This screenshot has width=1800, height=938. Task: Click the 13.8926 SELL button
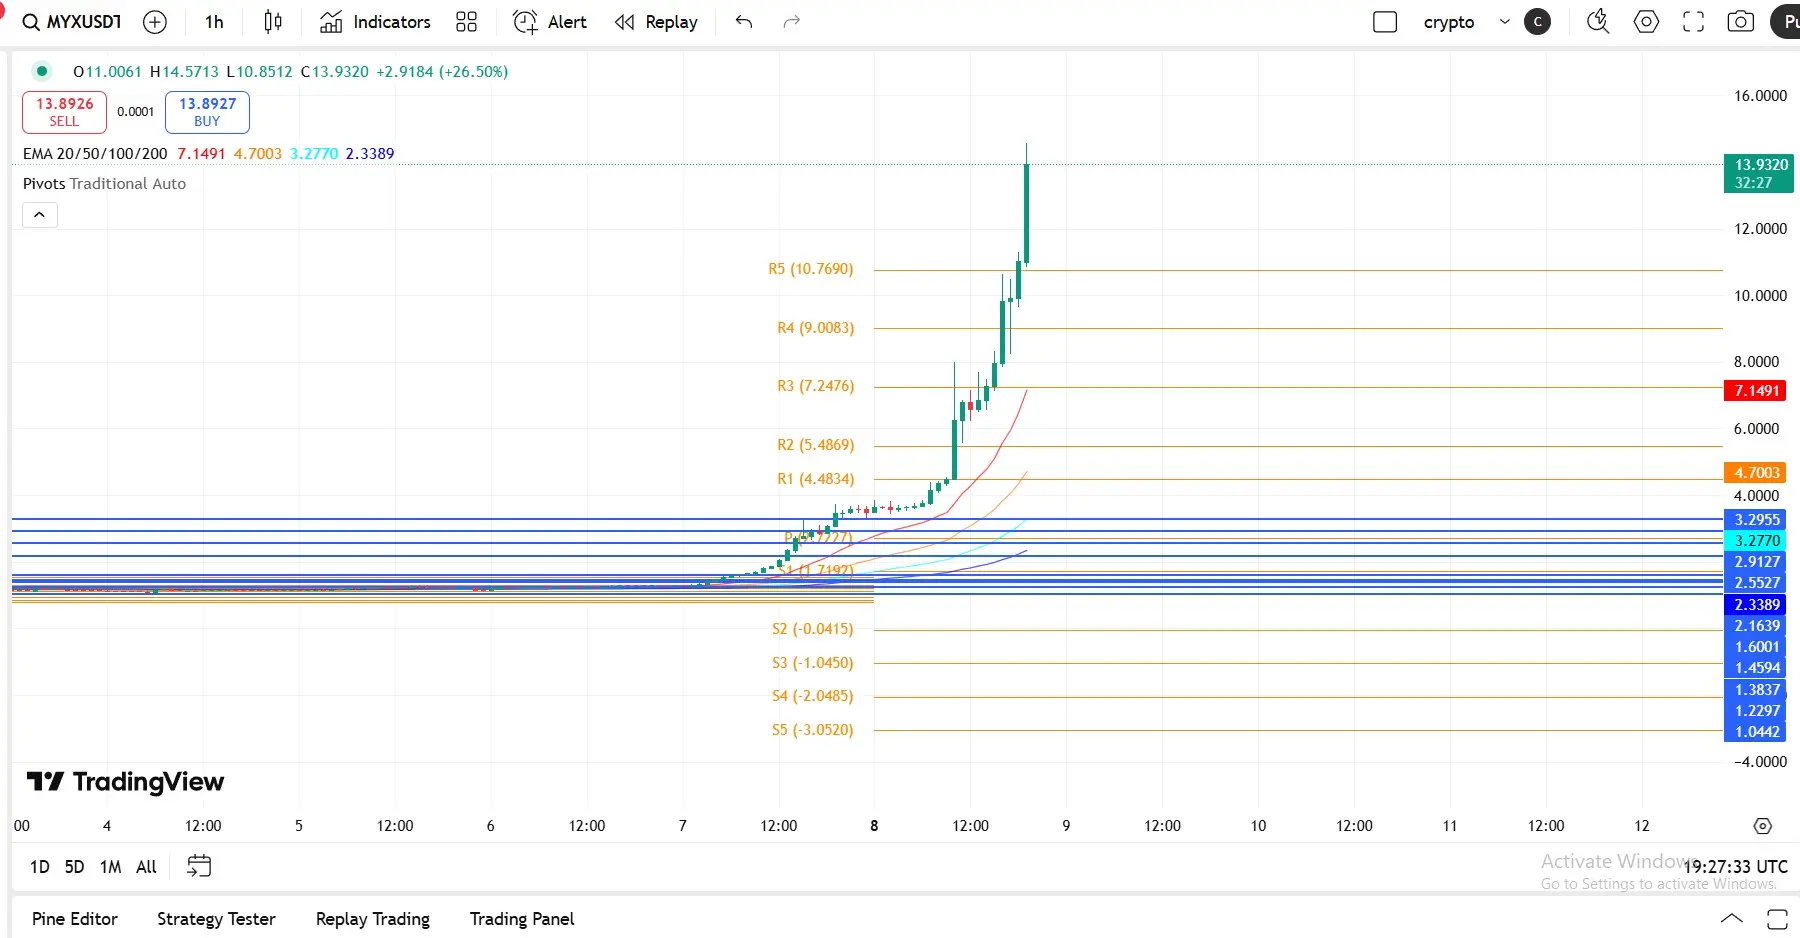click(64, 112)
